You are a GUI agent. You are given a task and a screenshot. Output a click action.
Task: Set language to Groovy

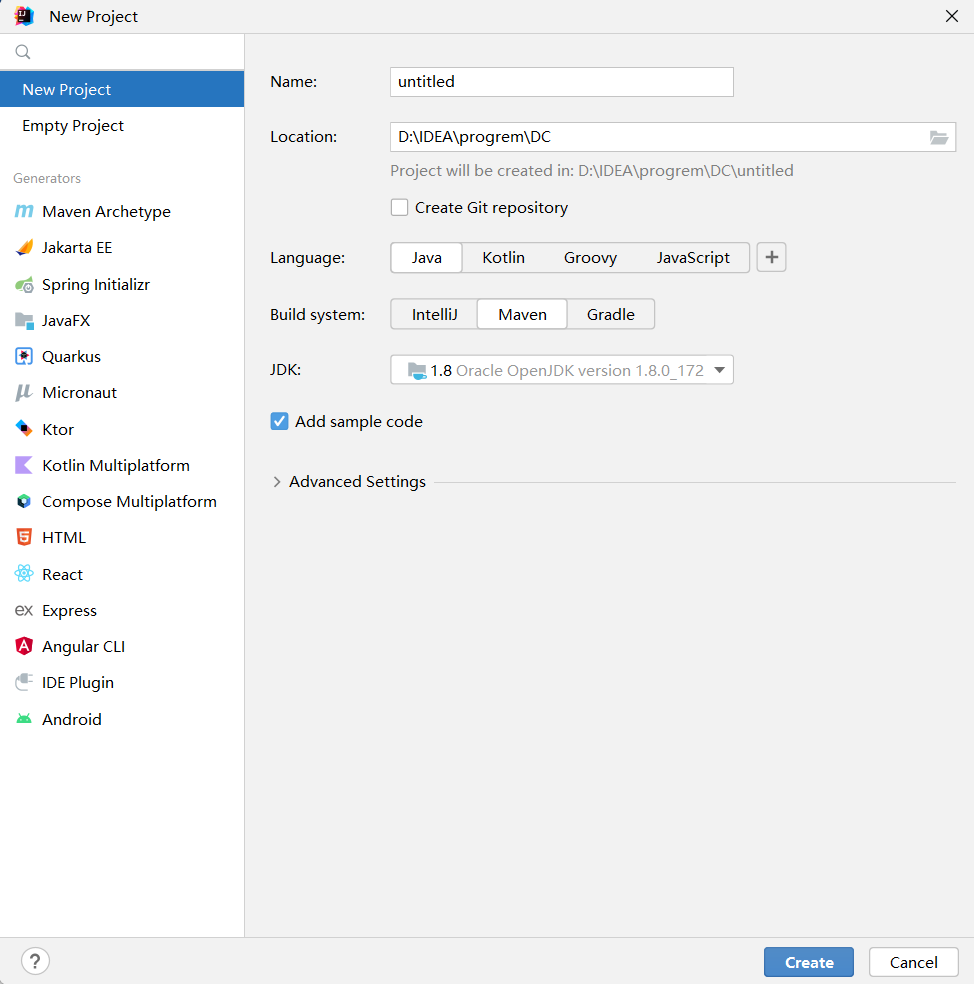click(590, 258)
